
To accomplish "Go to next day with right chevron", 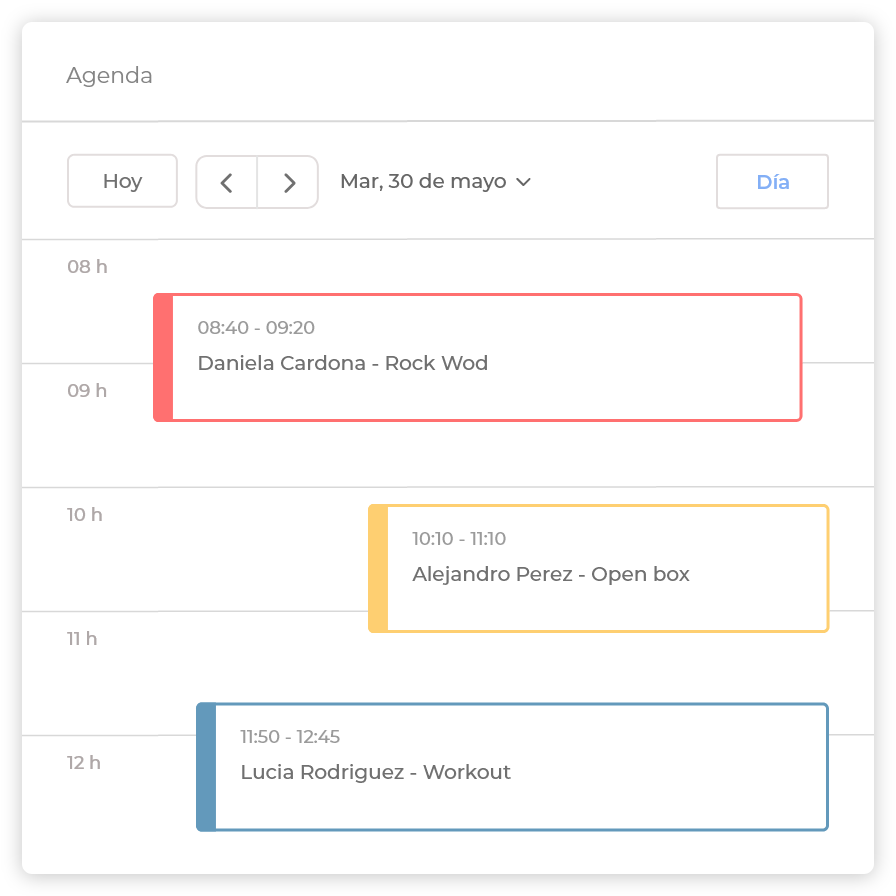I will click(x=289, y=182).
